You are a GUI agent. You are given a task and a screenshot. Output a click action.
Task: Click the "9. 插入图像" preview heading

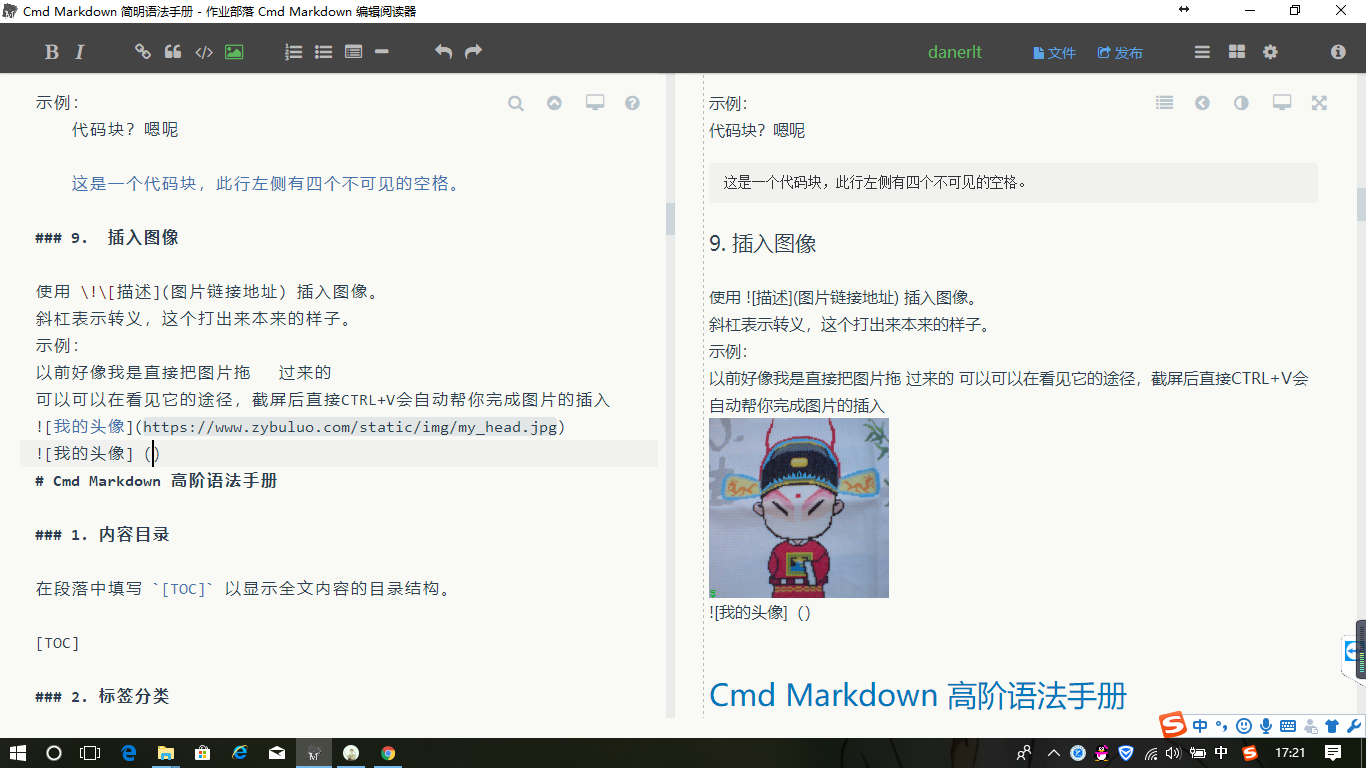763,243
